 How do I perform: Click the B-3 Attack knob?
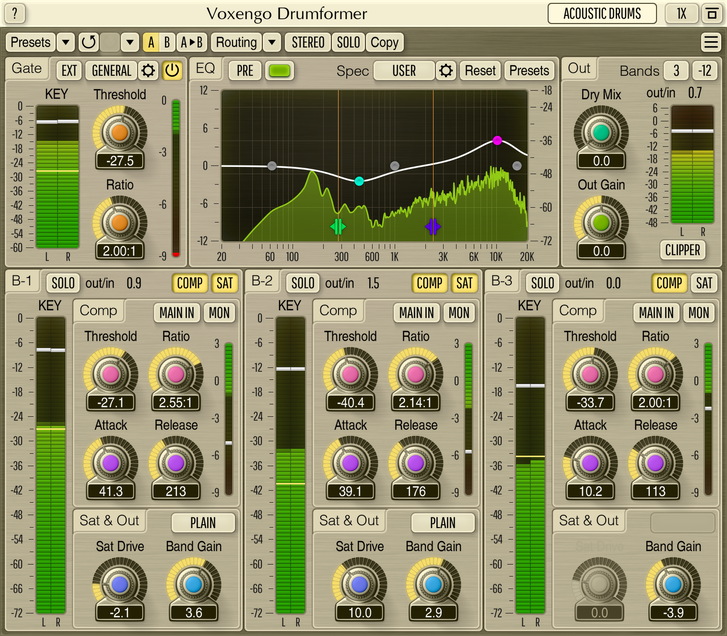(590, 463)
